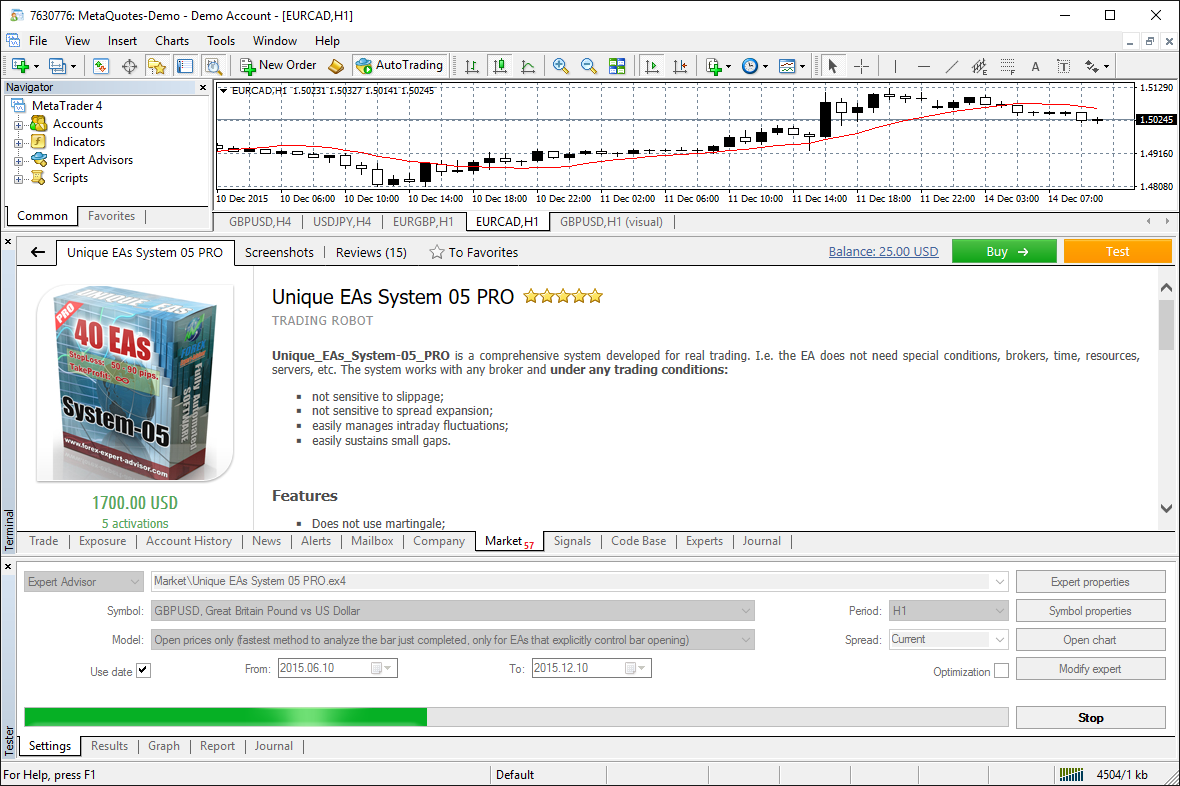The width and height of the screenshot is (1180, 786).
Task: Expand the Expert Advisors tree node
Action: coord(19,160)
